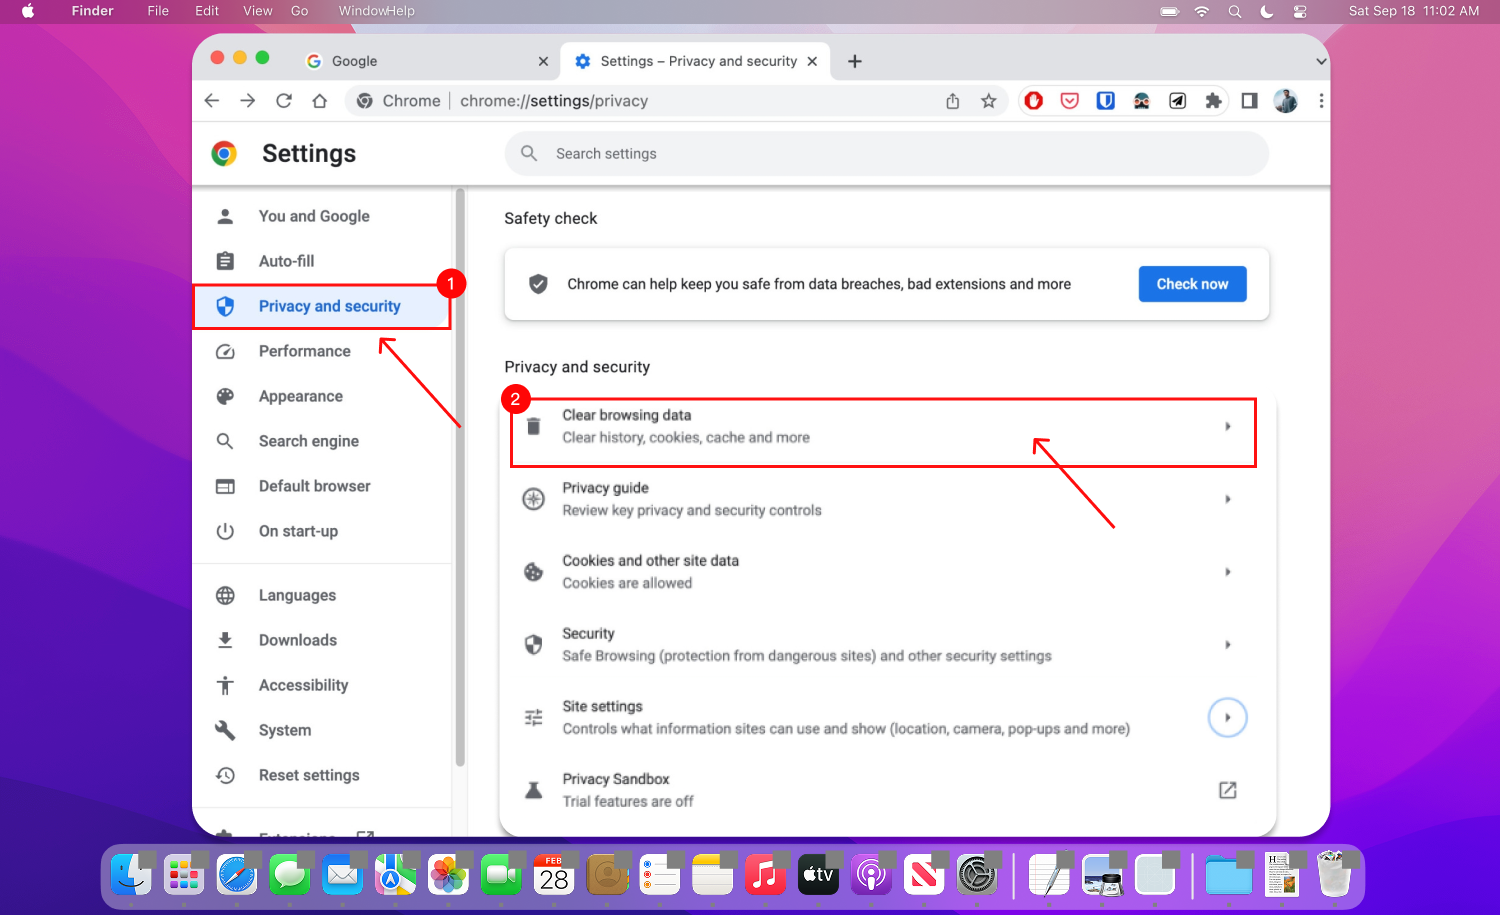
Task: Expand the tab search chevron
Action: (1321, 61)
